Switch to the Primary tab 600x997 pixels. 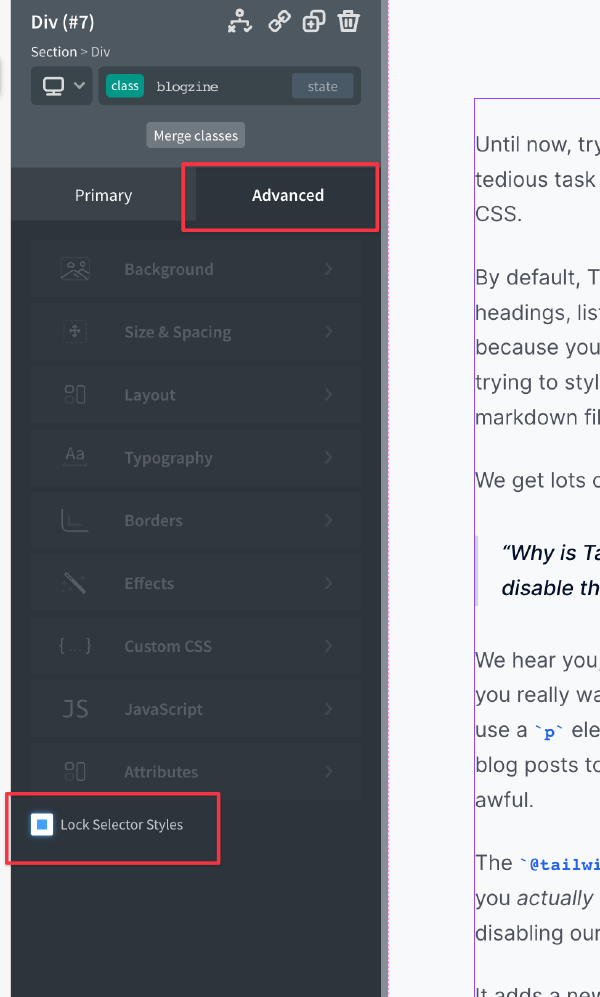(x=103, y=195)
